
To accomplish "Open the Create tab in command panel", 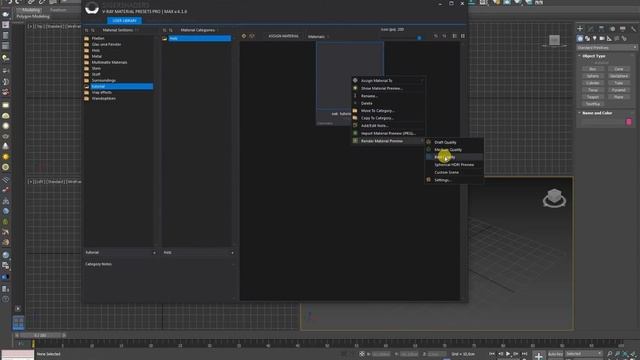I will coord(580,29).
